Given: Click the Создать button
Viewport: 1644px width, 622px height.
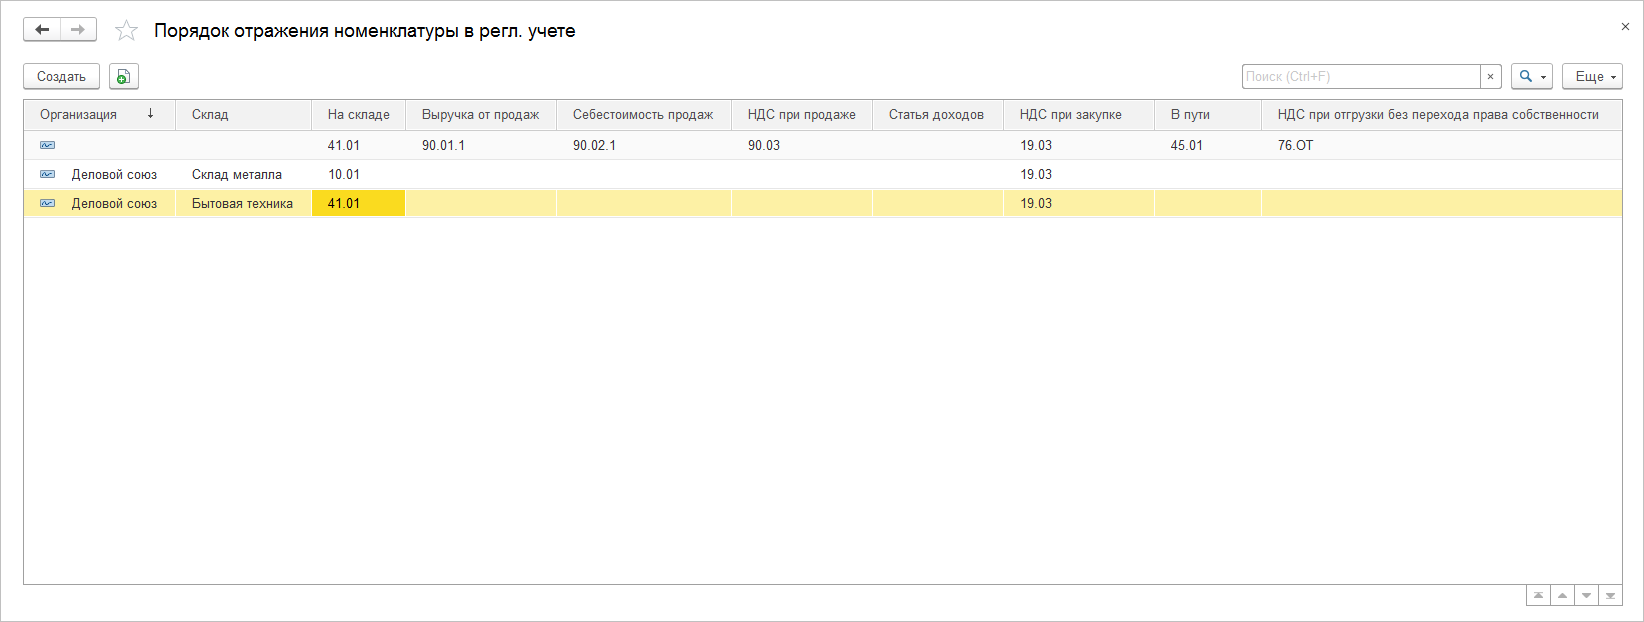Looking at the screenshot, I should pyautogui.click(x=61, y=76).
